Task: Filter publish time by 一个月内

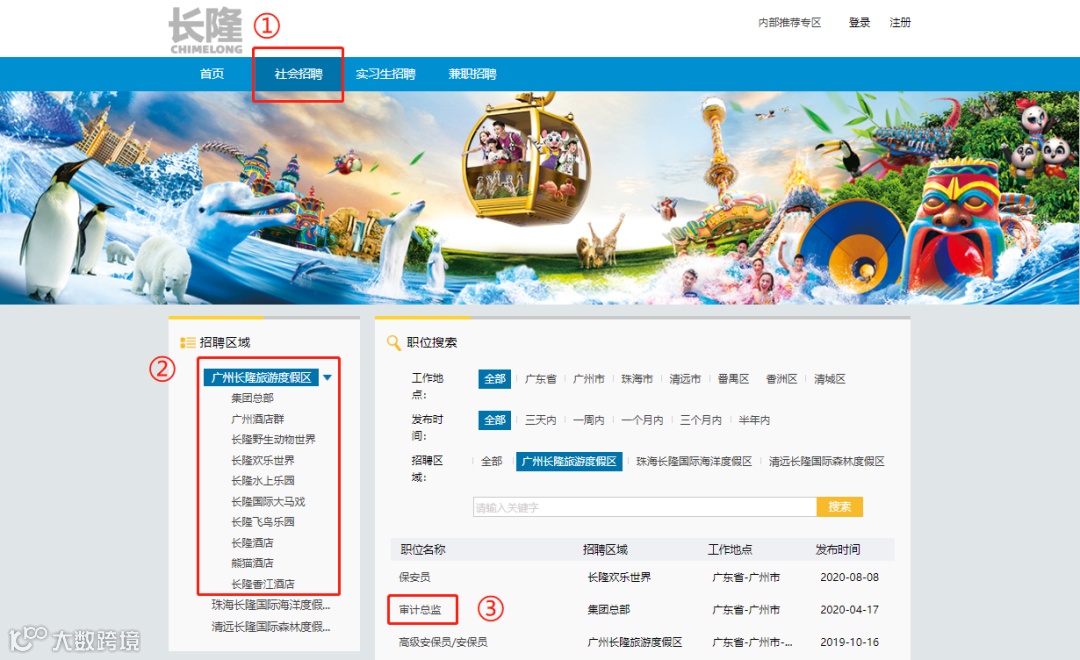Action: pos(643,420)
